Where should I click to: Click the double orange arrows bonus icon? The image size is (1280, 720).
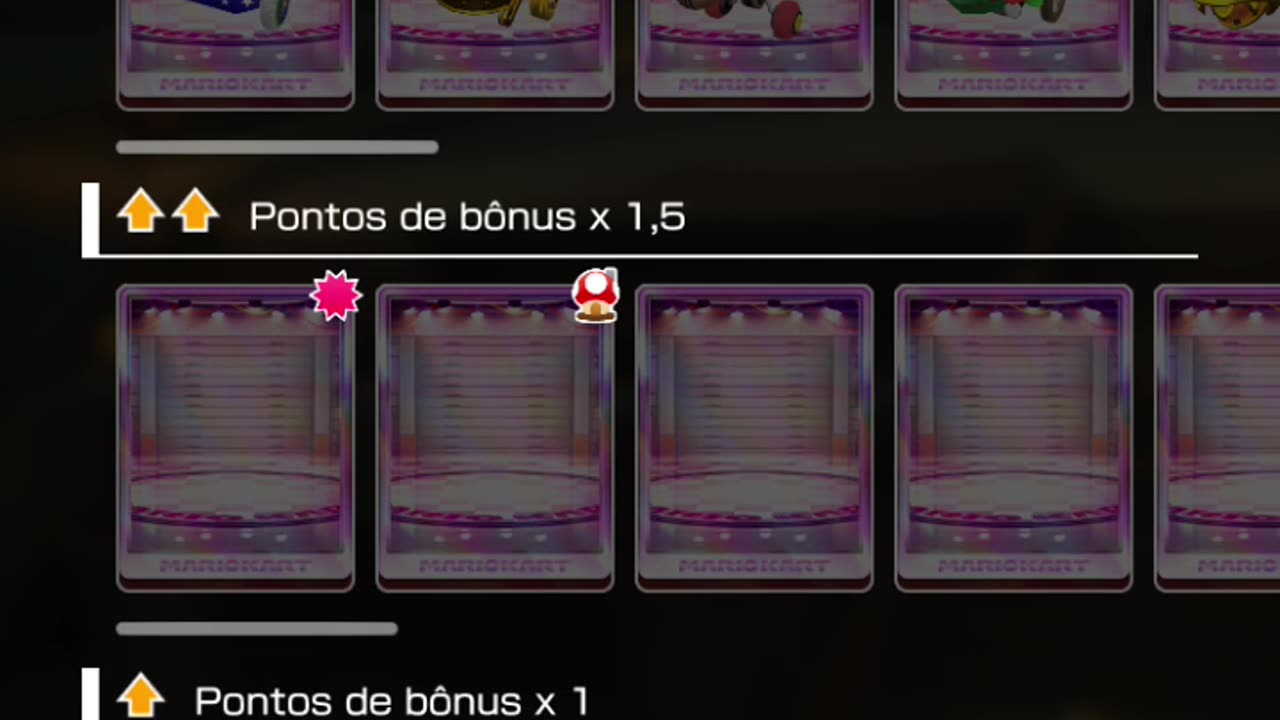point(167,212)
